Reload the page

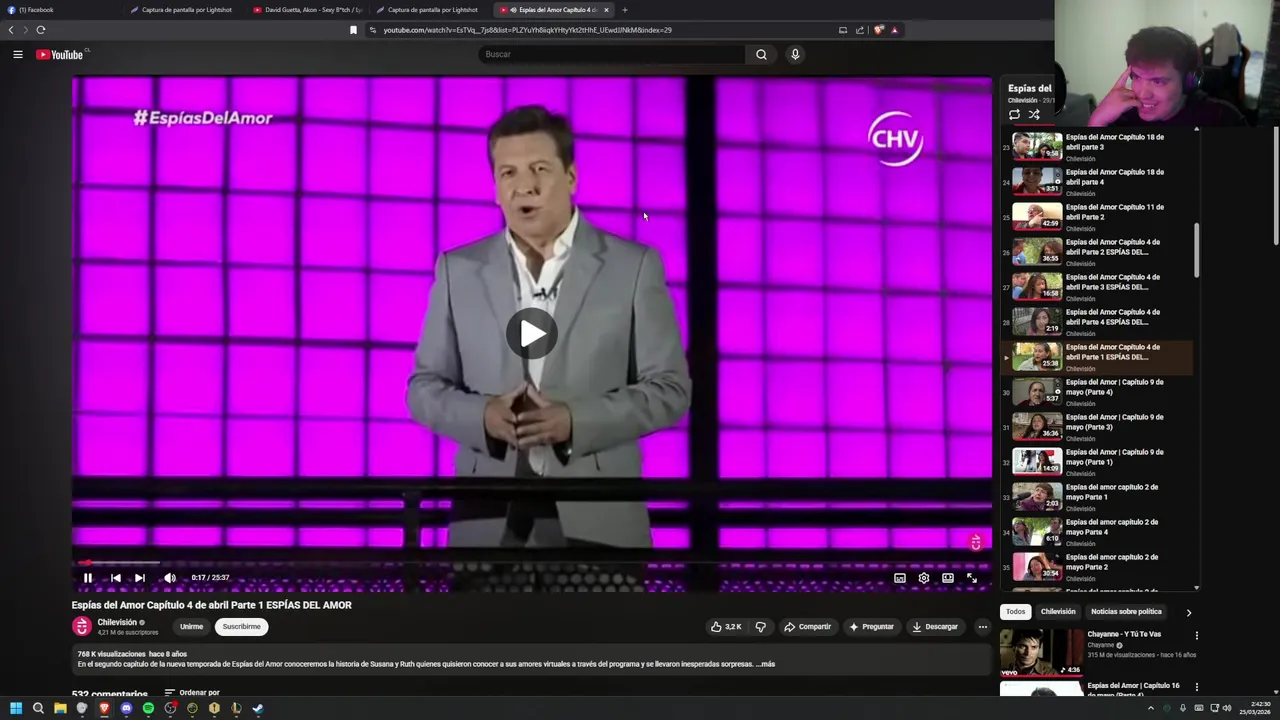[41, 30]
